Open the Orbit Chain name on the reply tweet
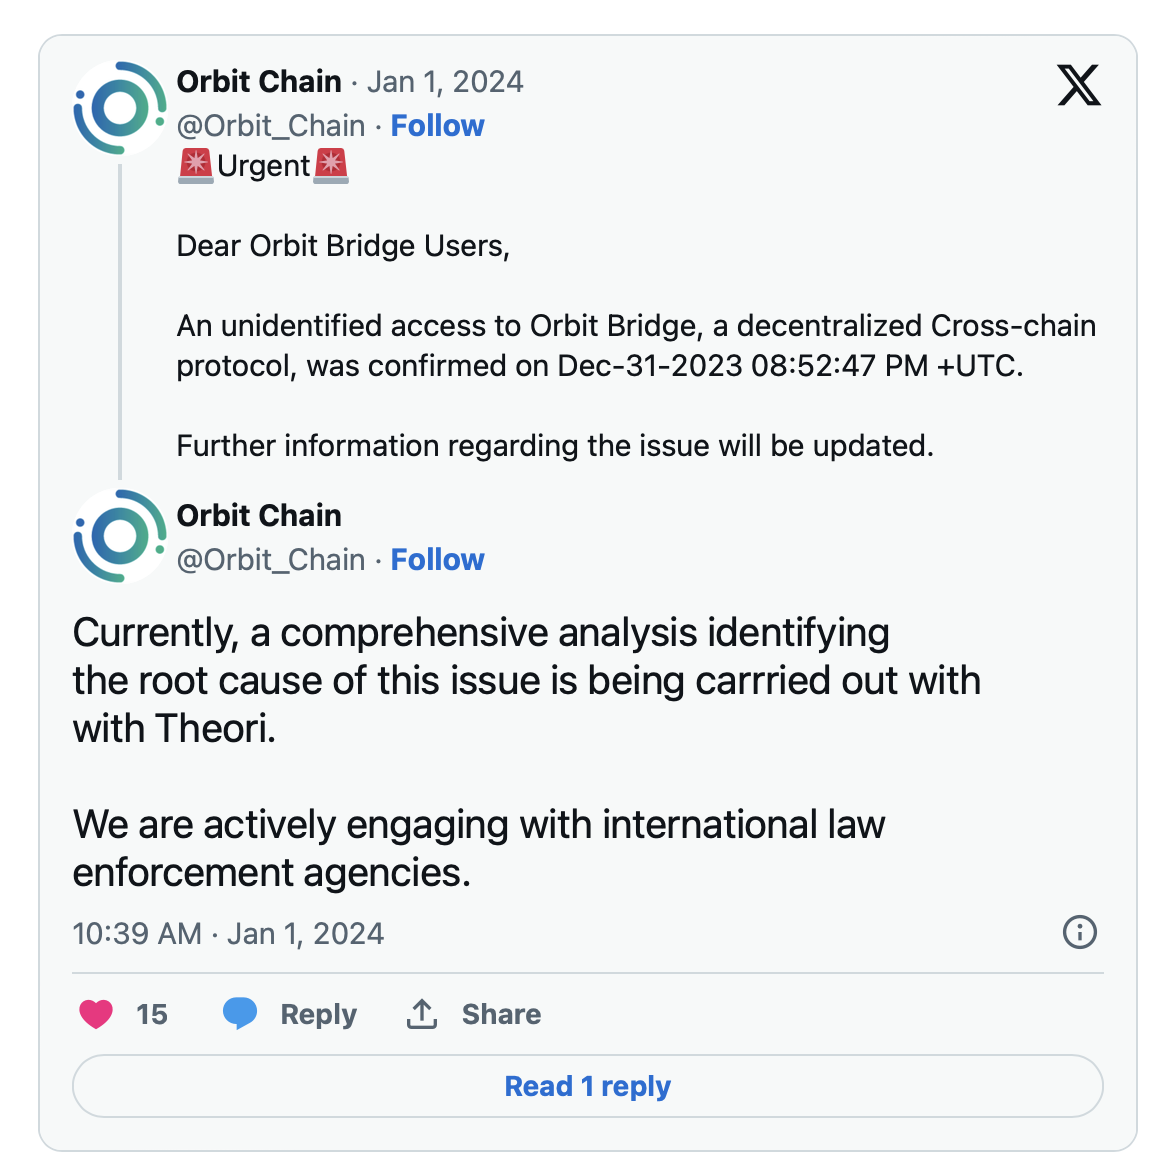The height and width of the screenshot is (1170, 1166). [259, 516]
